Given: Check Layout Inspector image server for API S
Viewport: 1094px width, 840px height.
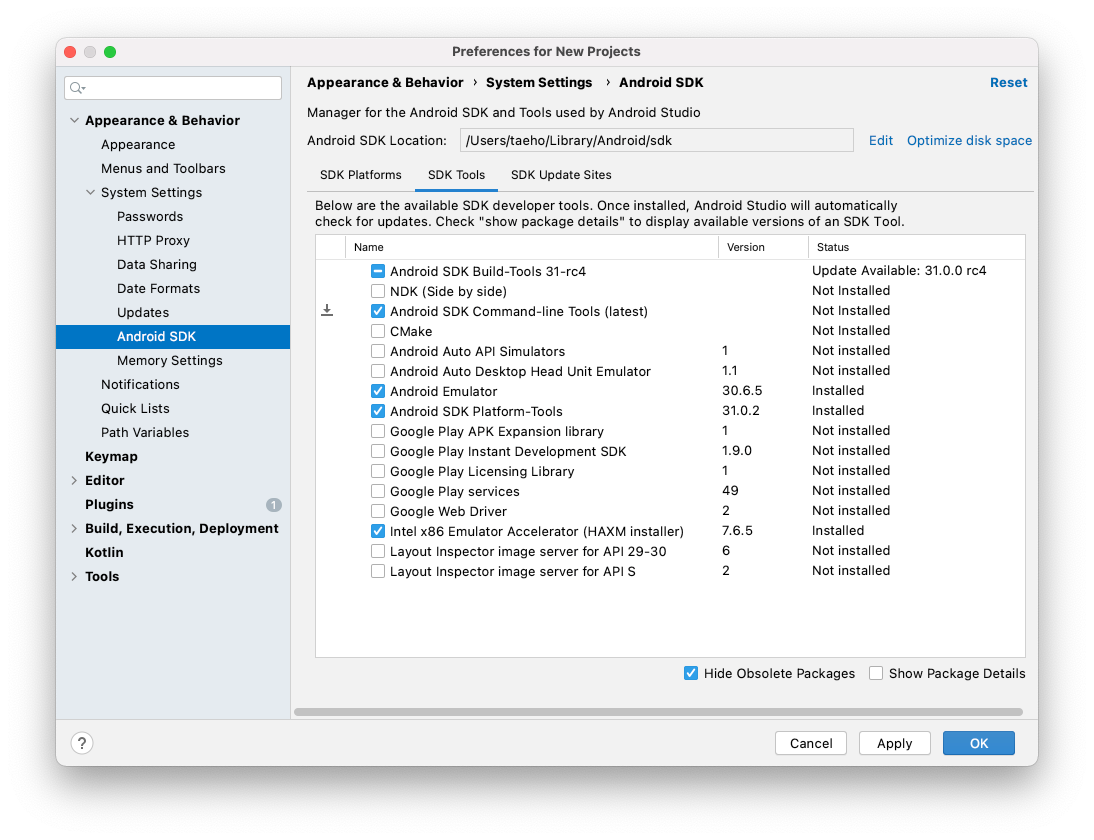Looking at the screenshot, I should (377, 571).
